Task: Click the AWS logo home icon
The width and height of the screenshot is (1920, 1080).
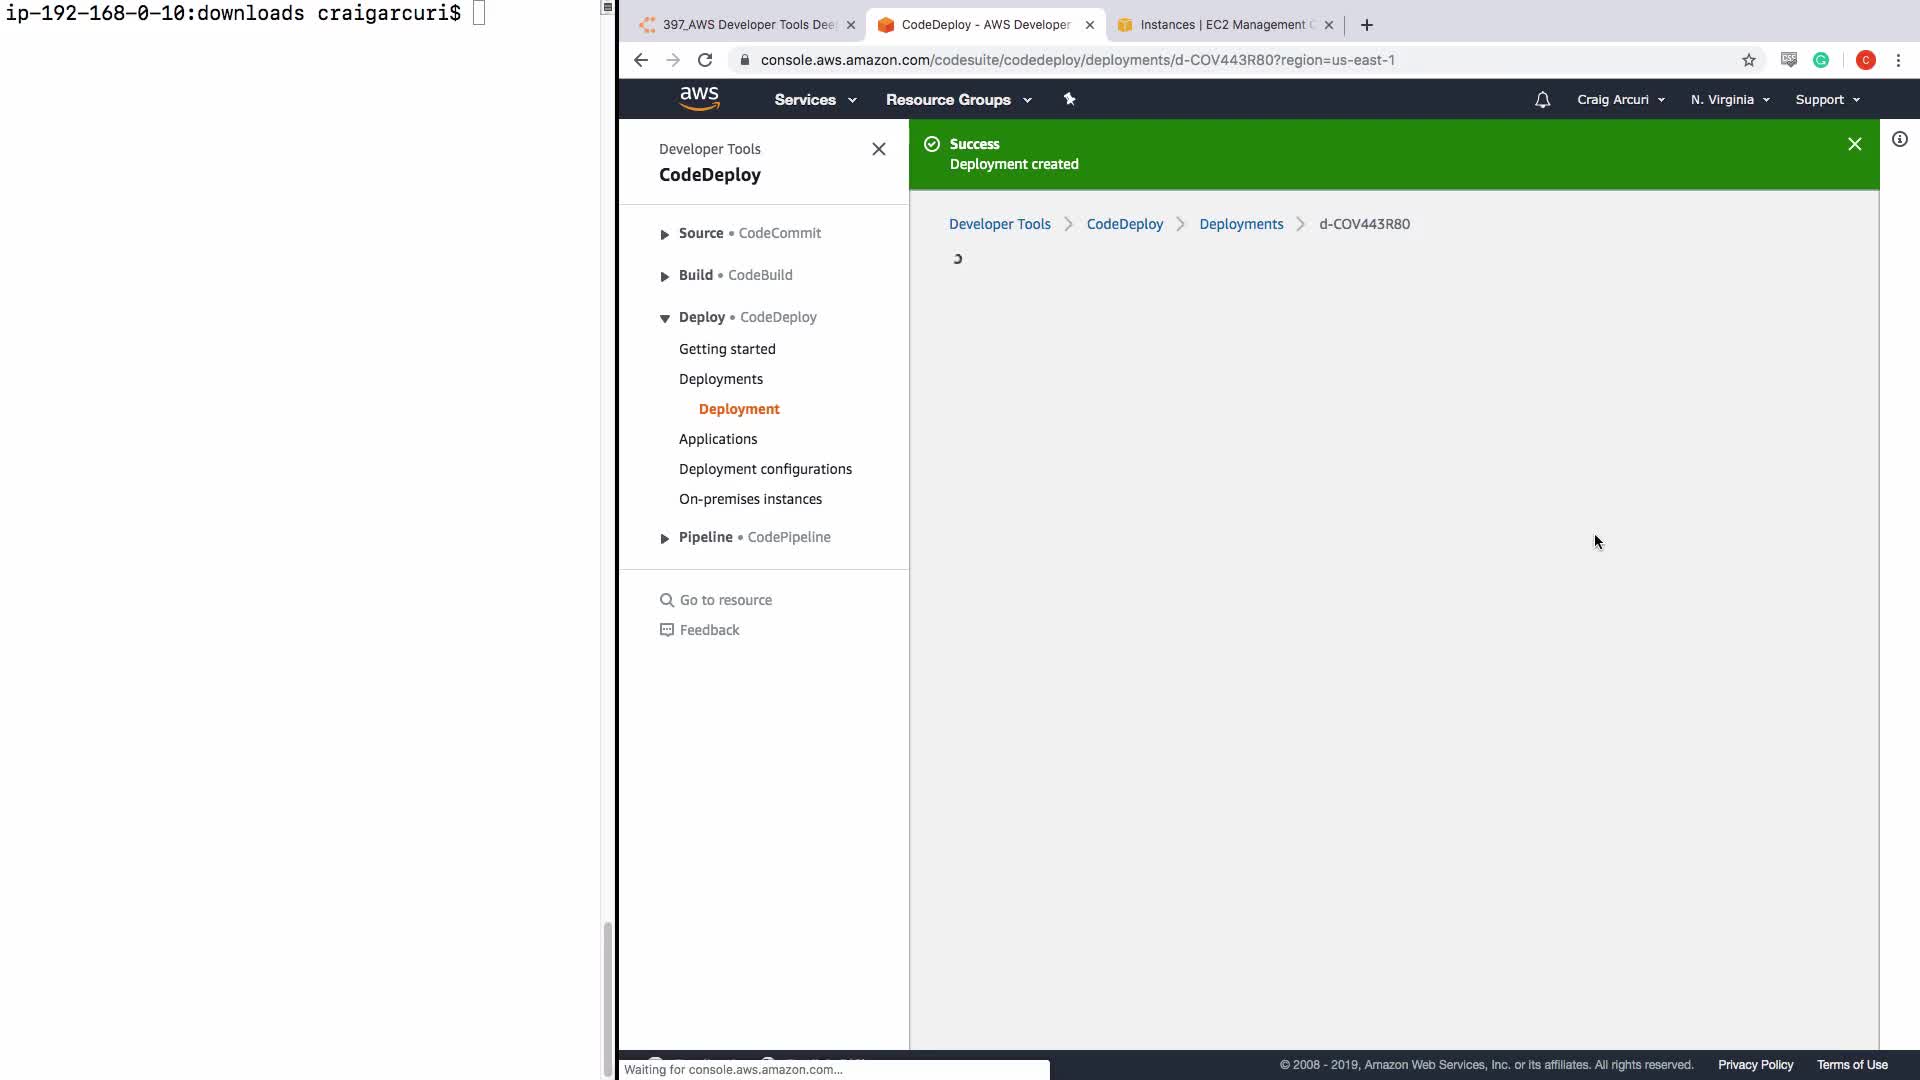Action: coord(699,98)
